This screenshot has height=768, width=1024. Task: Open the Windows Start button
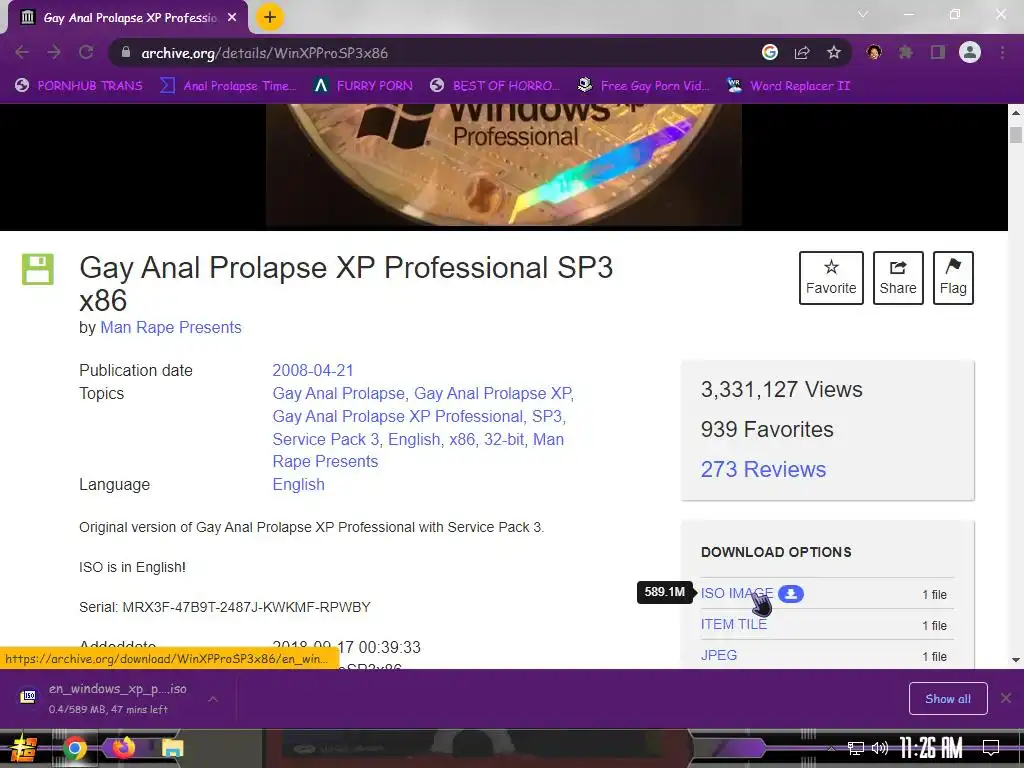click(x=23, y=748)
